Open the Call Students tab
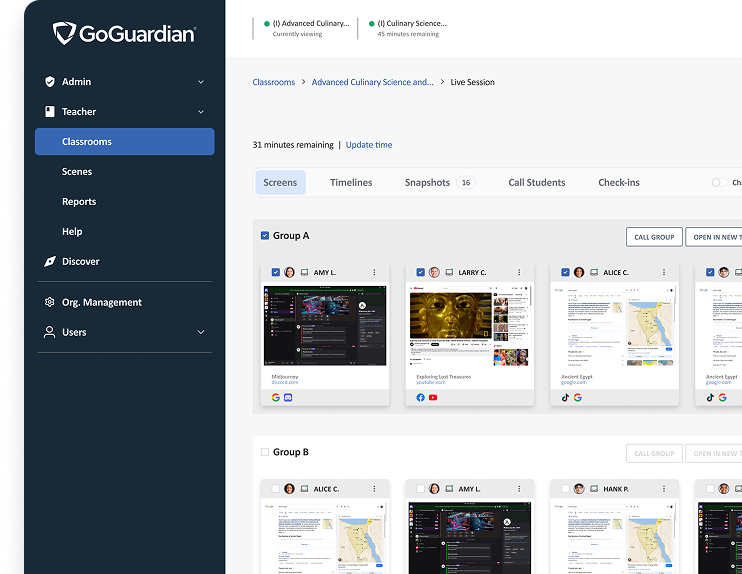This screenshot has width=742, height=574. (x=537, y=183)
